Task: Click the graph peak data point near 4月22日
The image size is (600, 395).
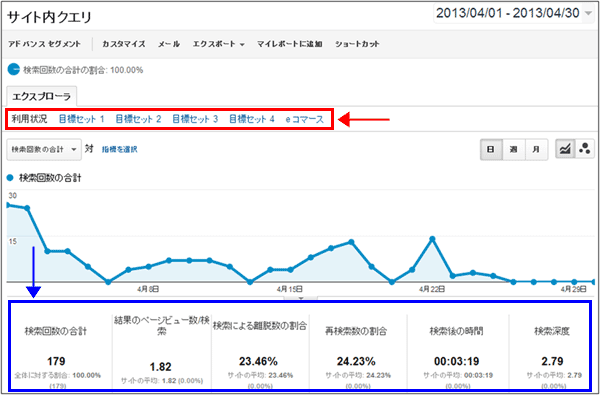Action: (432, 239)
